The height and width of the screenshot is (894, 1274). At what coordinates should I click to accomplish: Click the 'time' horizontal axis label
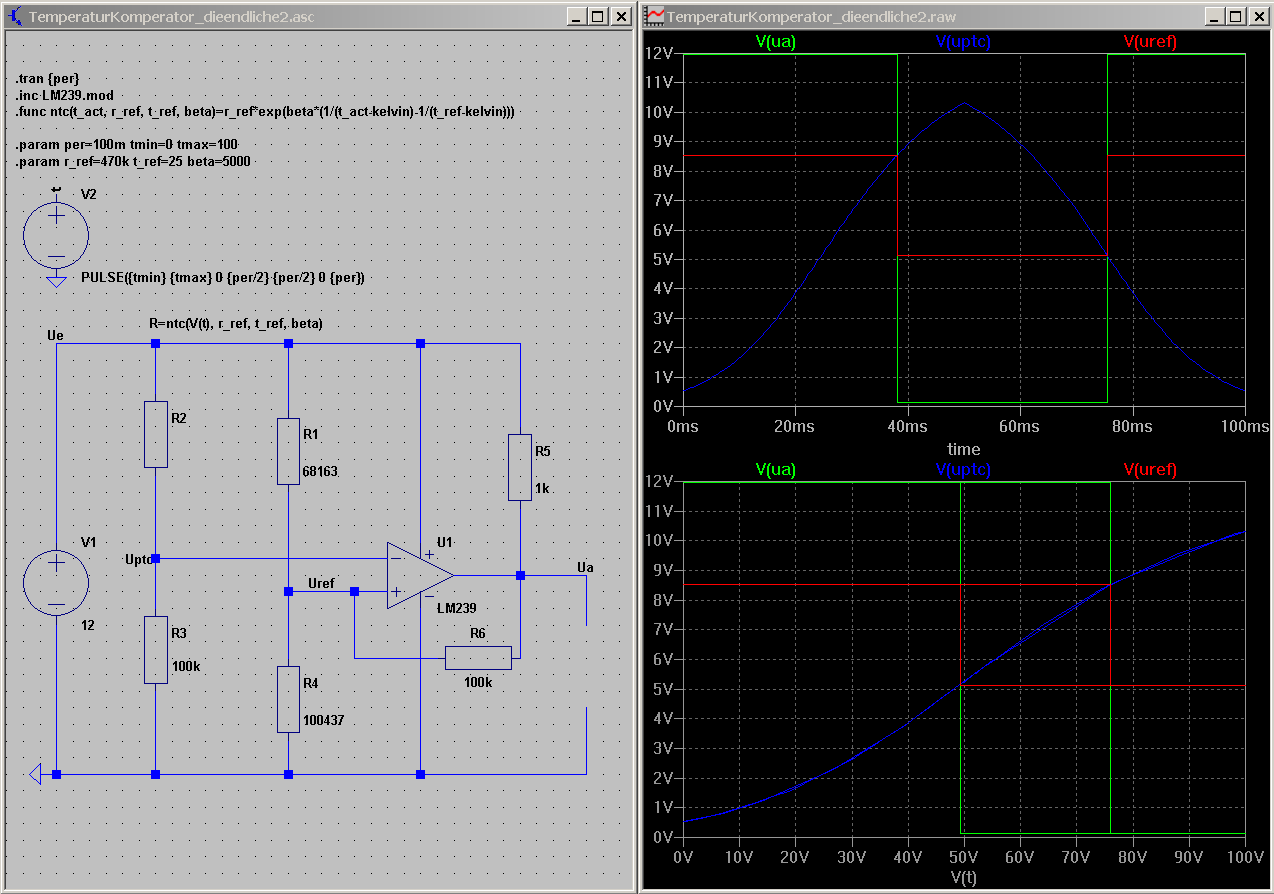point(964,449)
